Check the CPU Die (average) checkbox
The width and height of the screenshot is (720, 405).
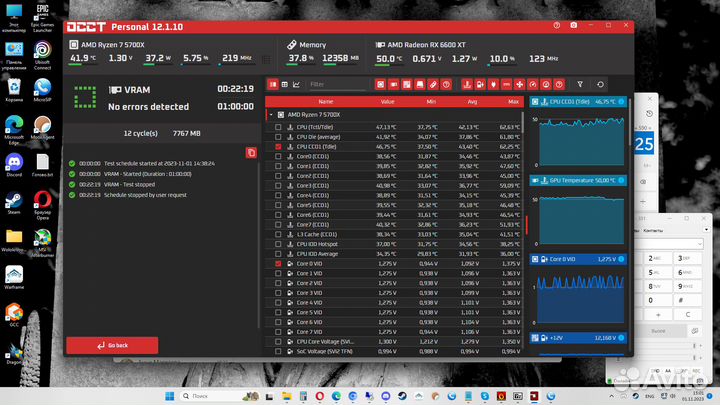click(278, 137)
